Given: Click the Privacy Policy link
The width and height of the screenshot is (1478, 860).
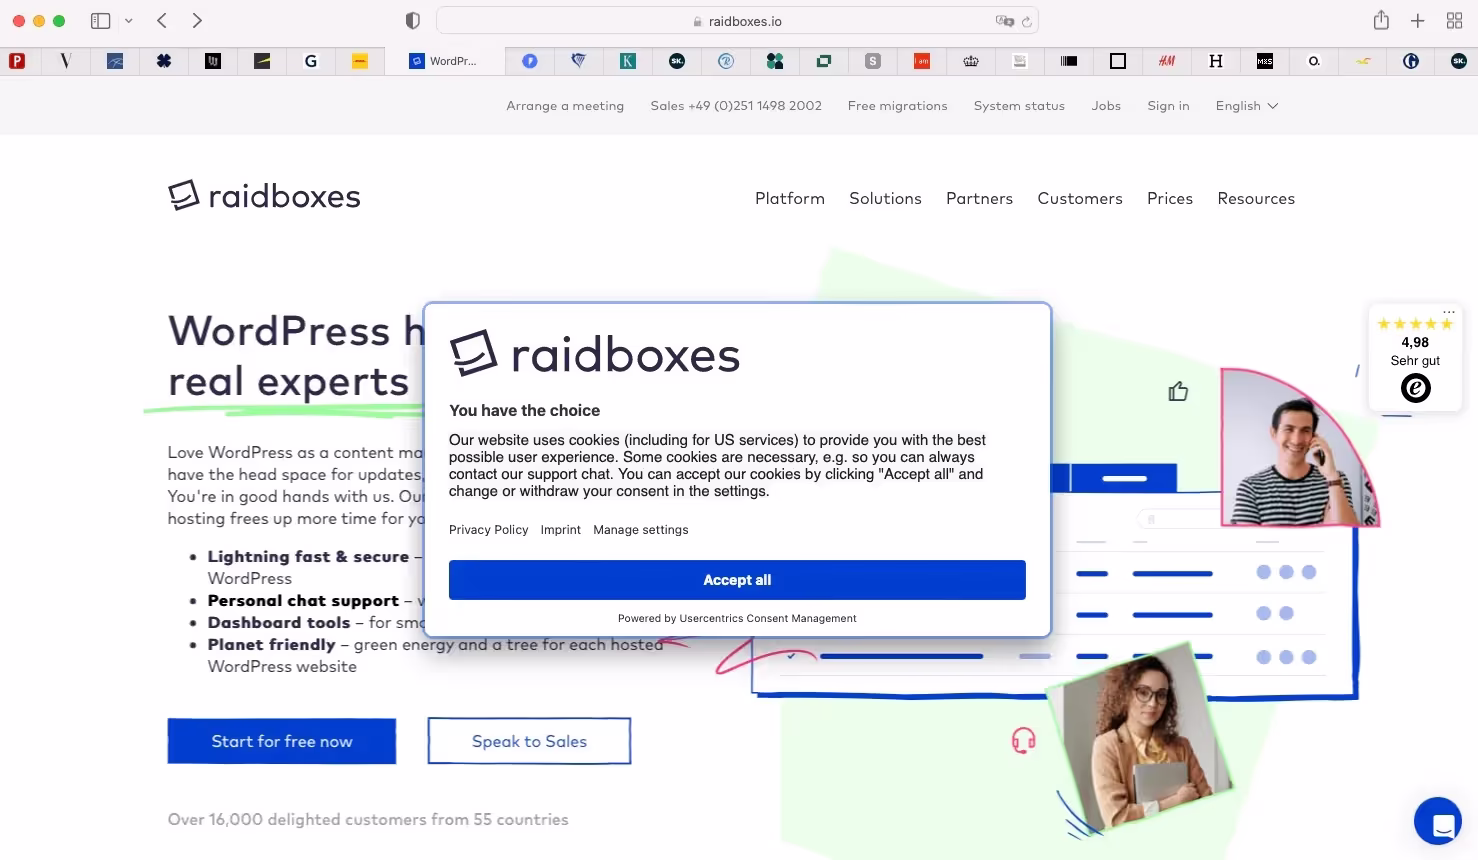Looking at the screenshot, I should (488, 530).
